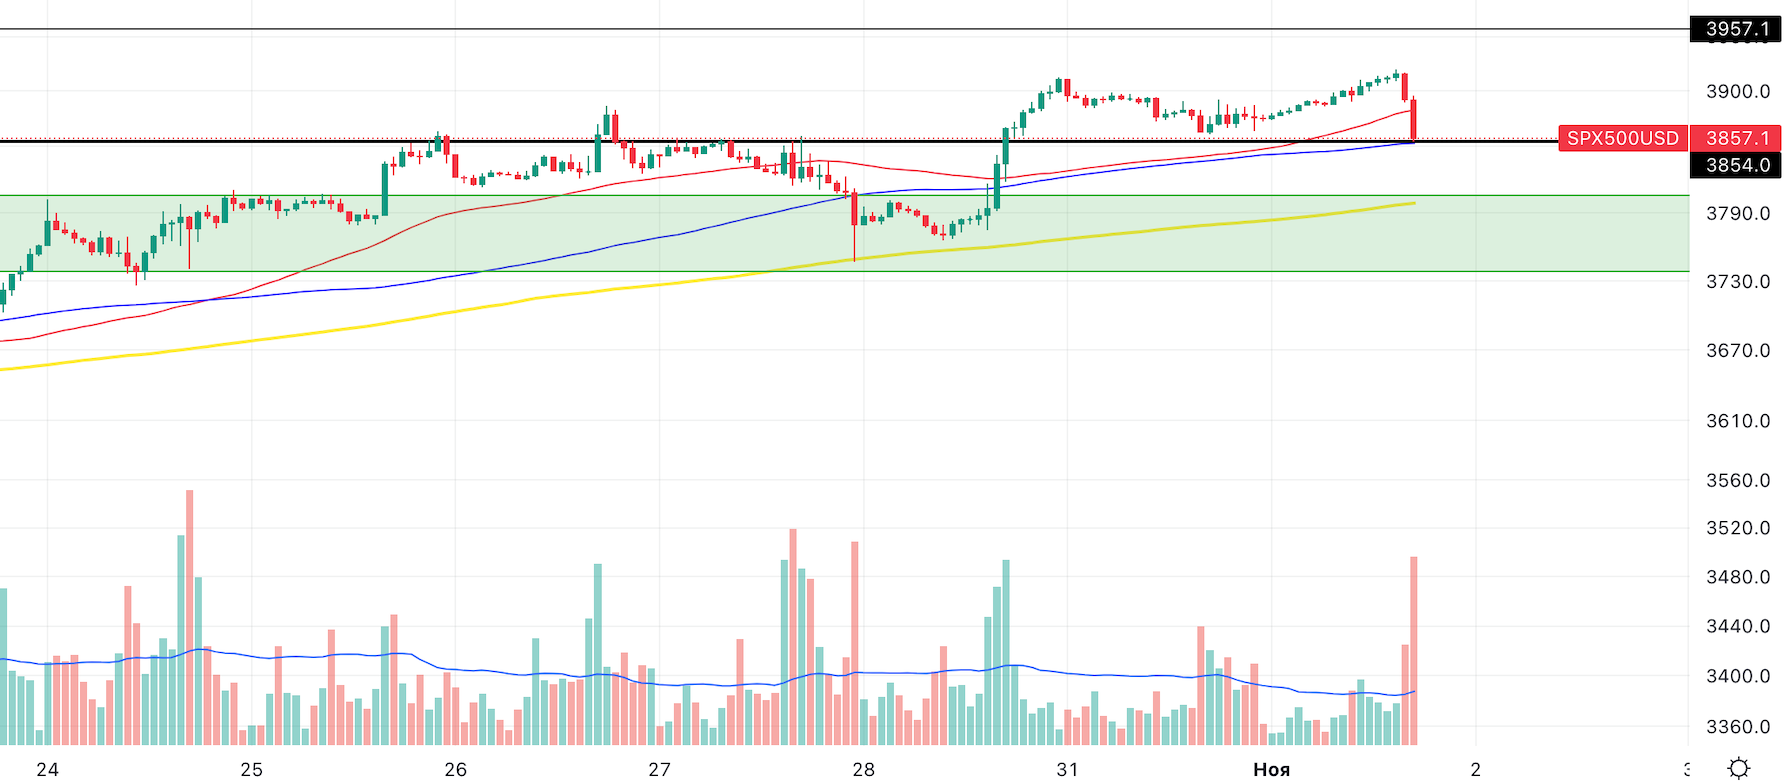1788x784 pixels.
Task: Click the 3560.0 price axis value
Action: pos(1738,480)
